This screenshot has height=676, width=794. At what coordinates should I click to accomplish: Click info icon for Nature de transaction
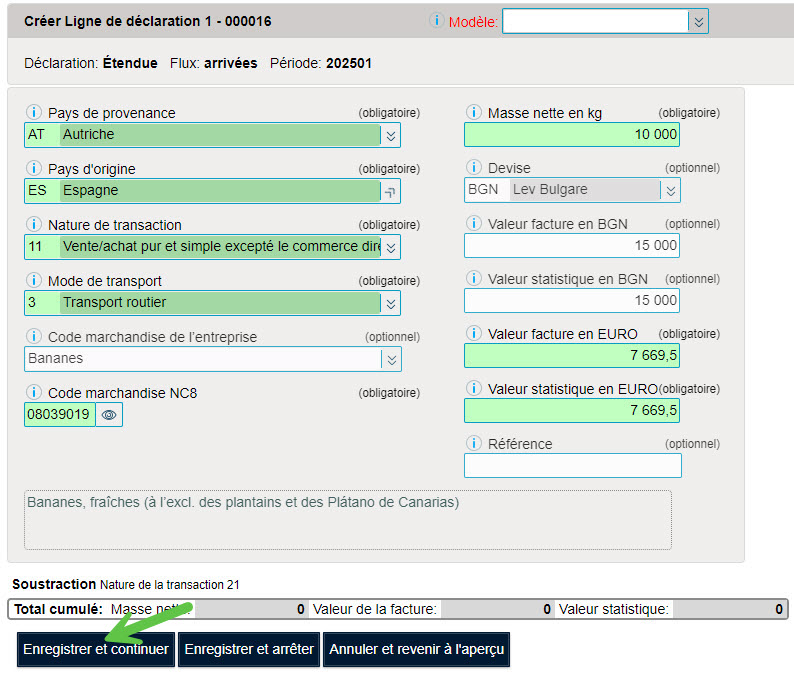33,224
